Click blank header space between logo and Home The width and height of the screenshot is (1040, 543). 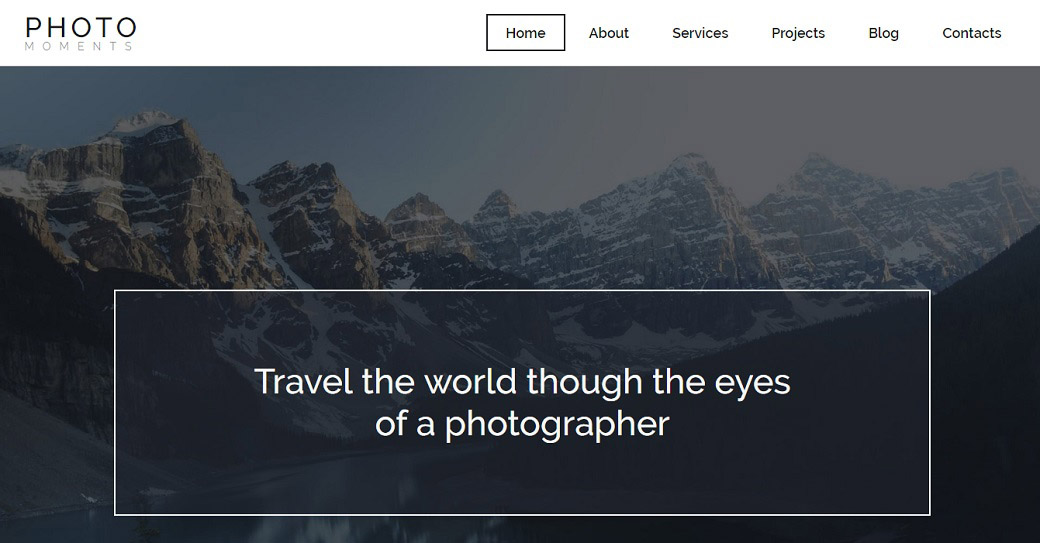[x=312, y=33]
